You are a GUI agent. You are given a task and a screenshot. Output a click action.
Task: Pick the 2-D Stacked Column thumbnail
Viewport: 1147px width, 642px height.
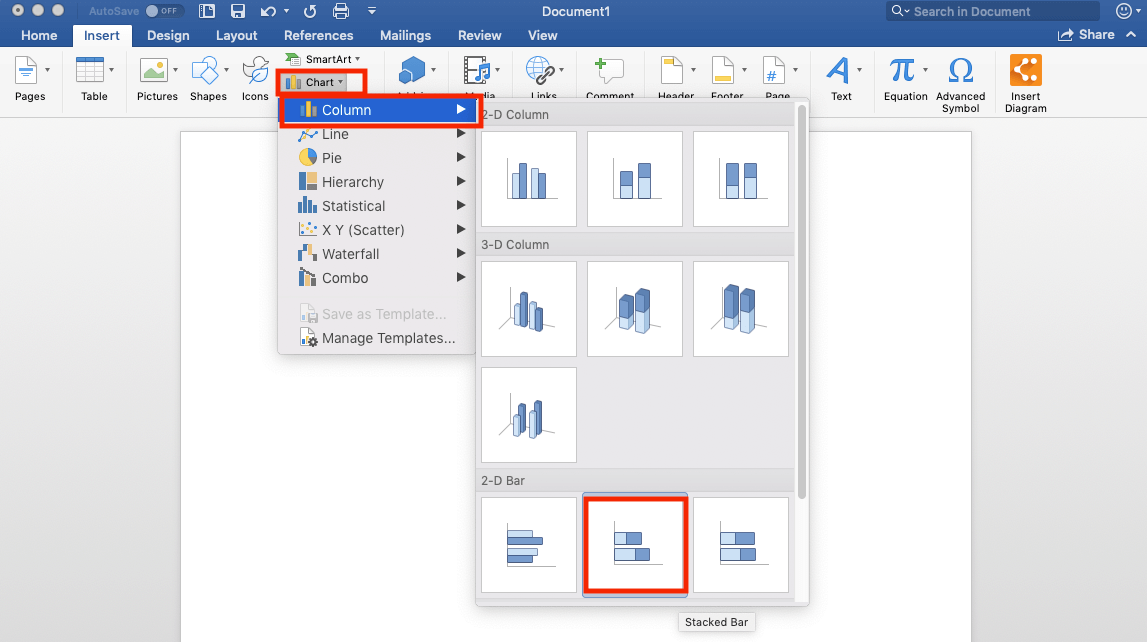coord(635,179)
